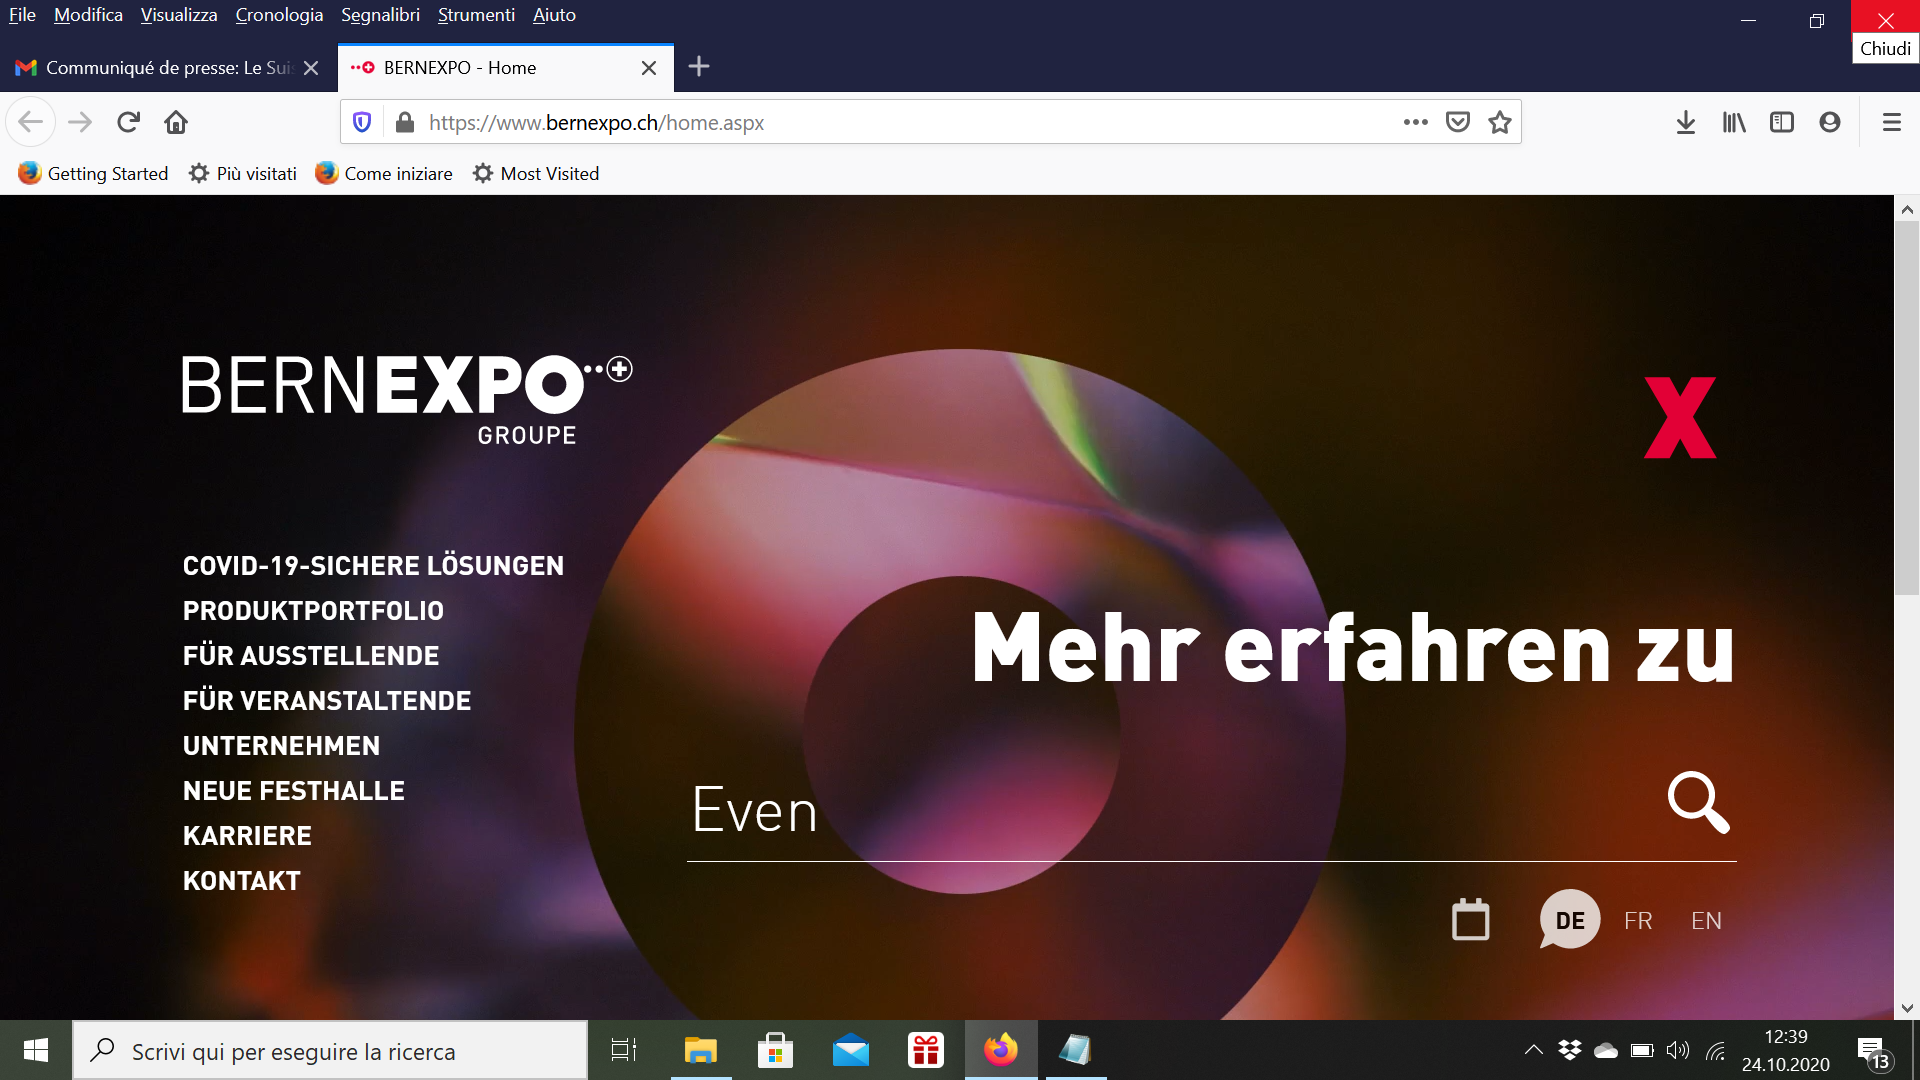Switch site language to FR

1638,921
